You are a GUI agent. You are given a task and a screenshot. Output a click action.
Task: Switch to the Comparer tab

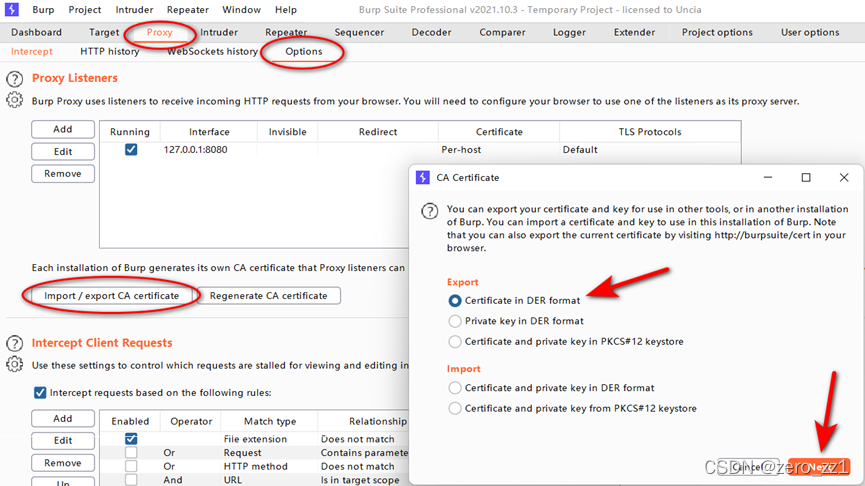[x=502, y=32]
